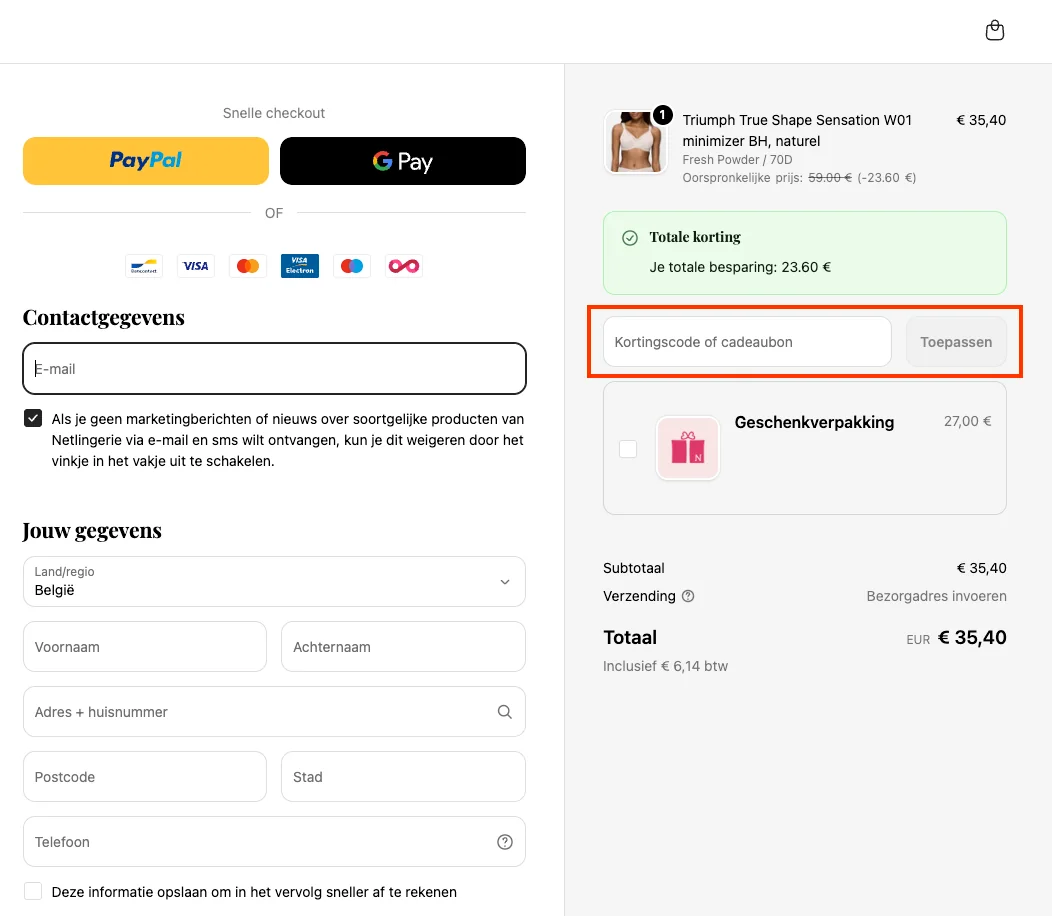
Task: Open the shopping bag in the header
Action: click(995, 30)
